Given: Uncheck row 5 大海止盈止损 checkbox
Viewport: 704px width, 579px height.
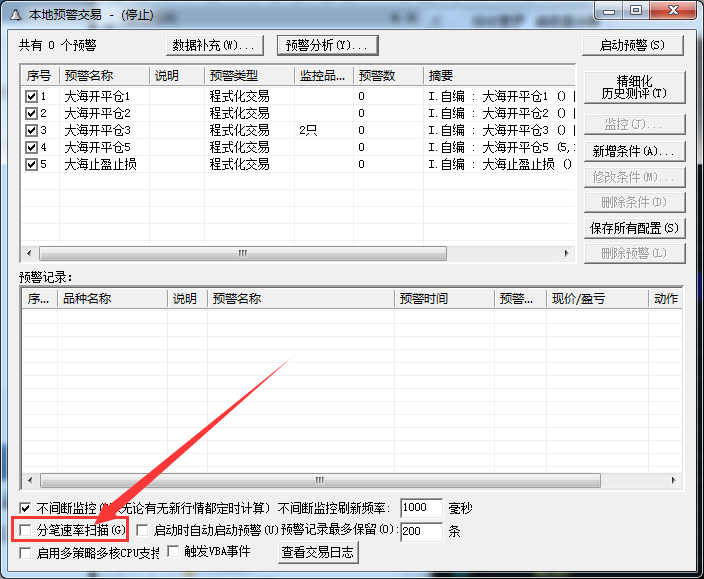Looking at the screenshot, I should click(x=31, y=164).
